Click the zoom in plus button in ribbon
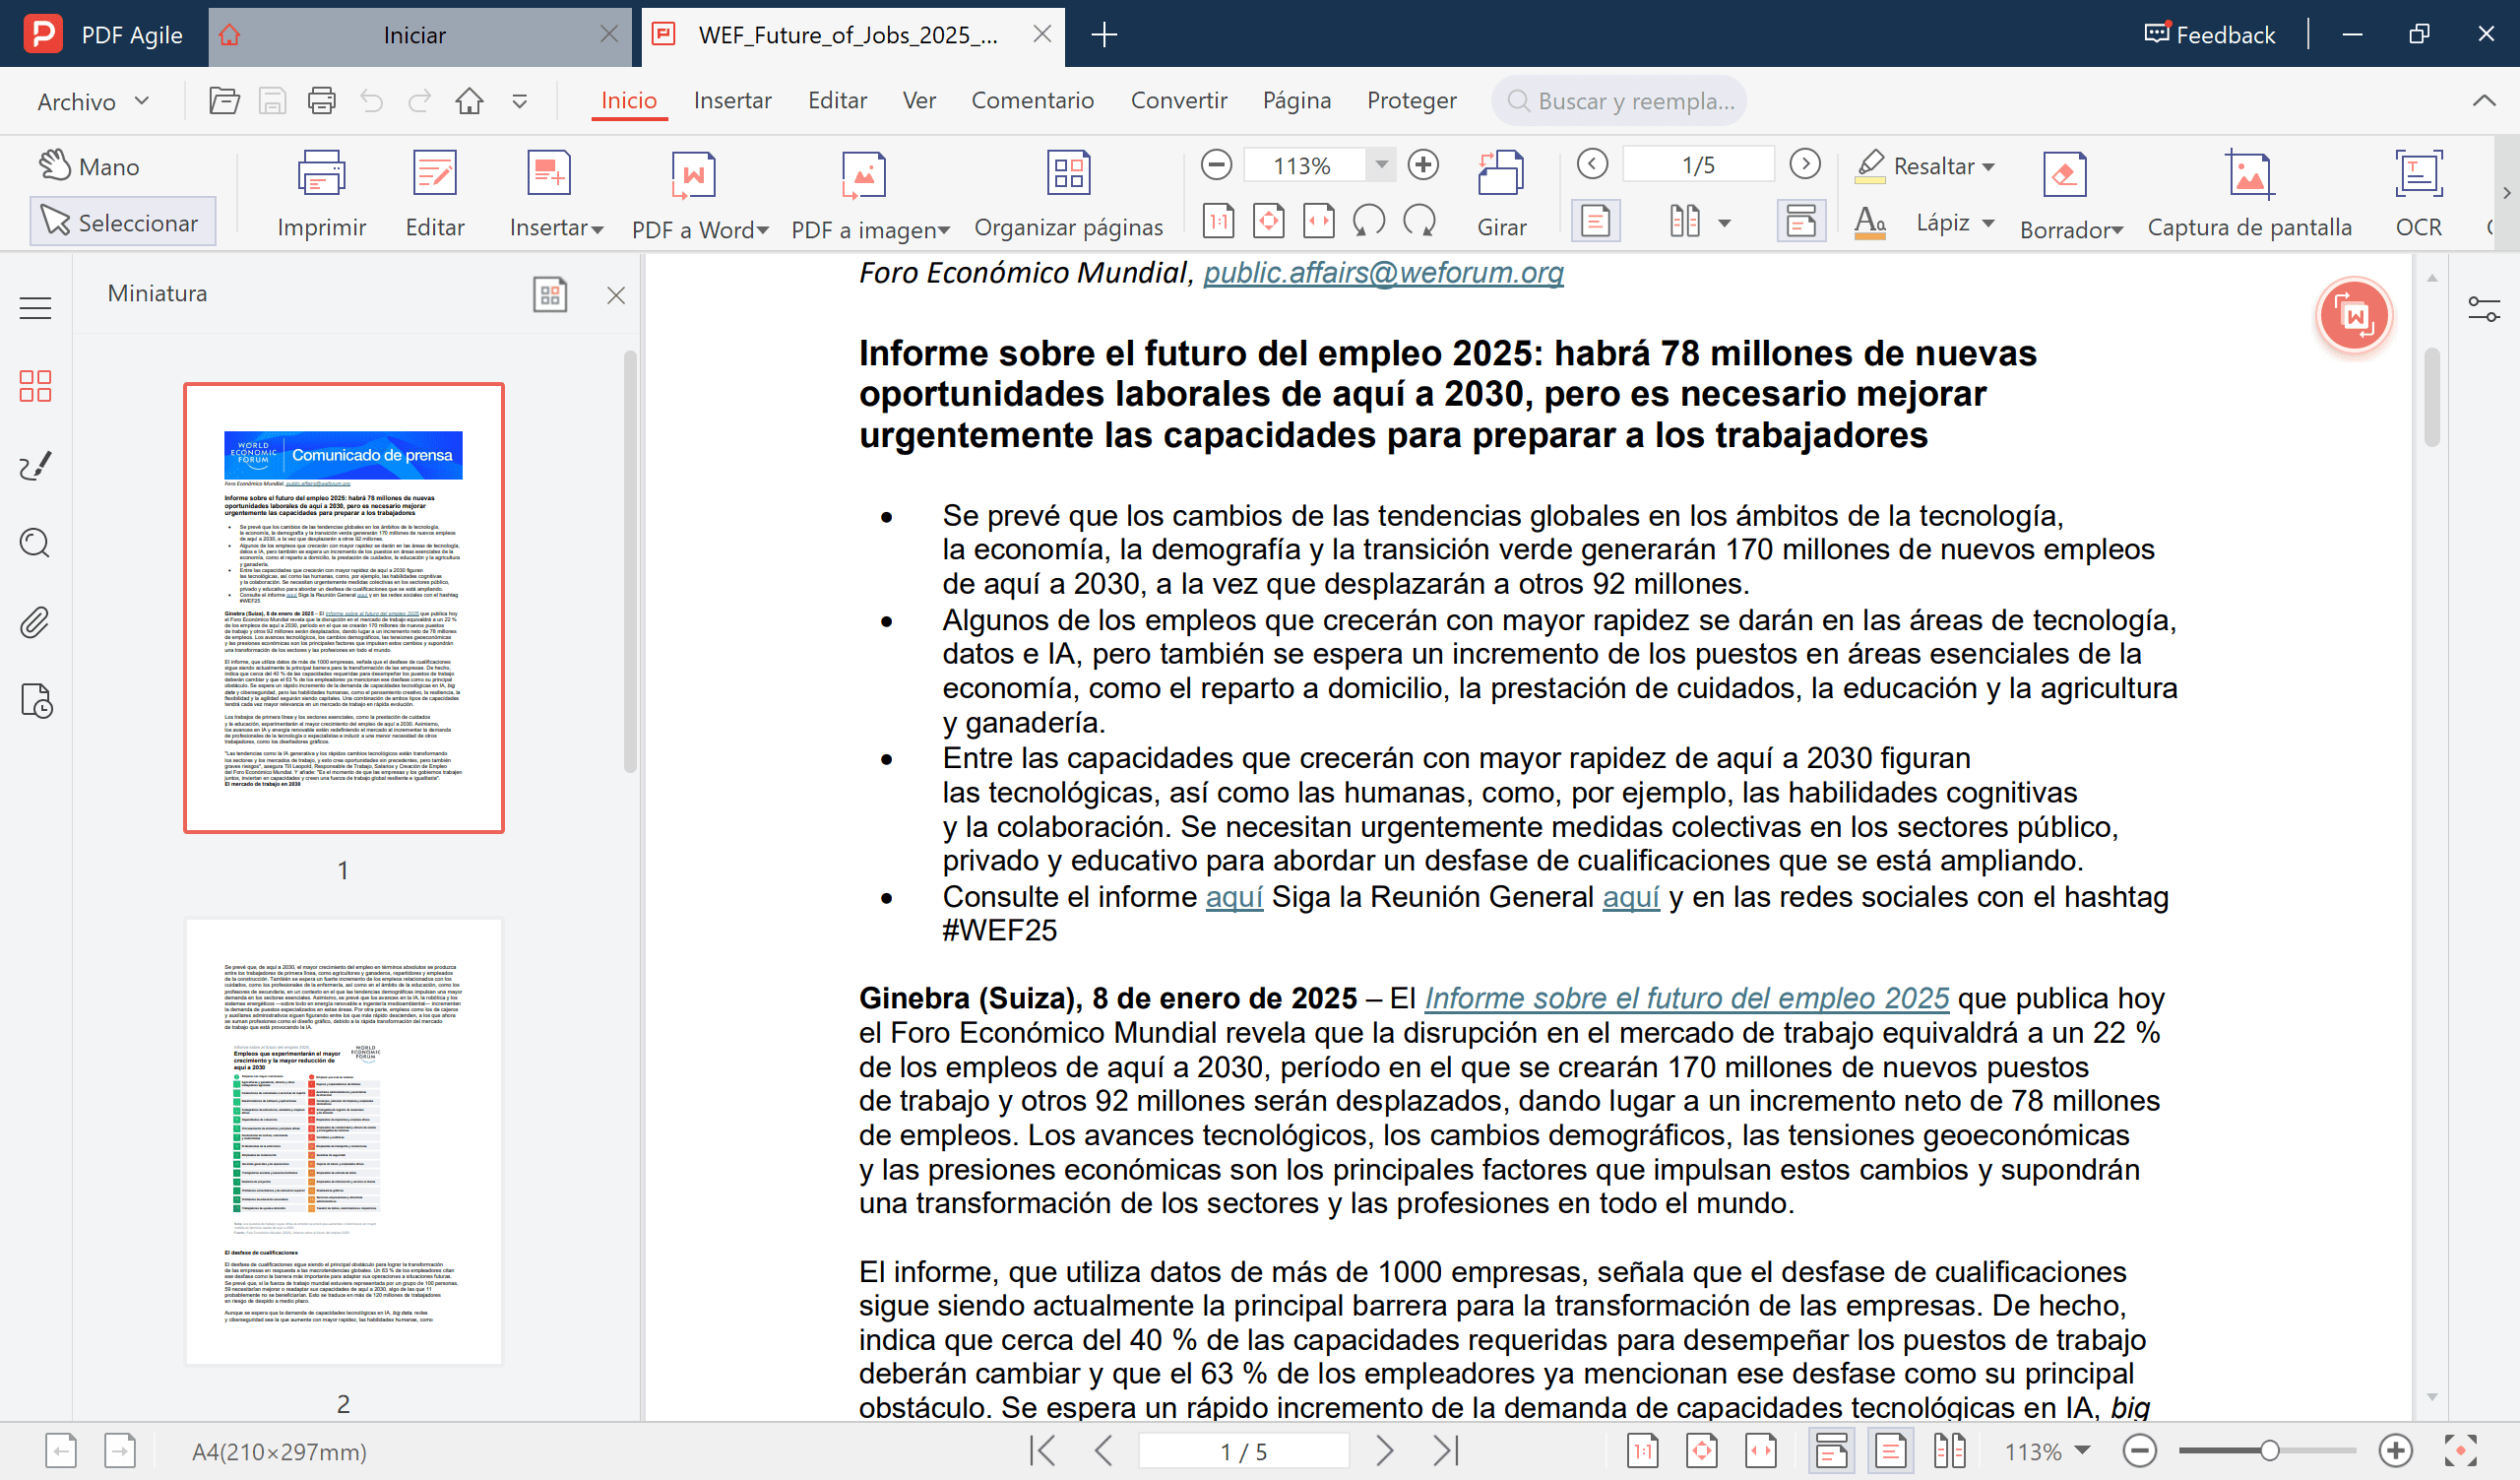 1423,164
